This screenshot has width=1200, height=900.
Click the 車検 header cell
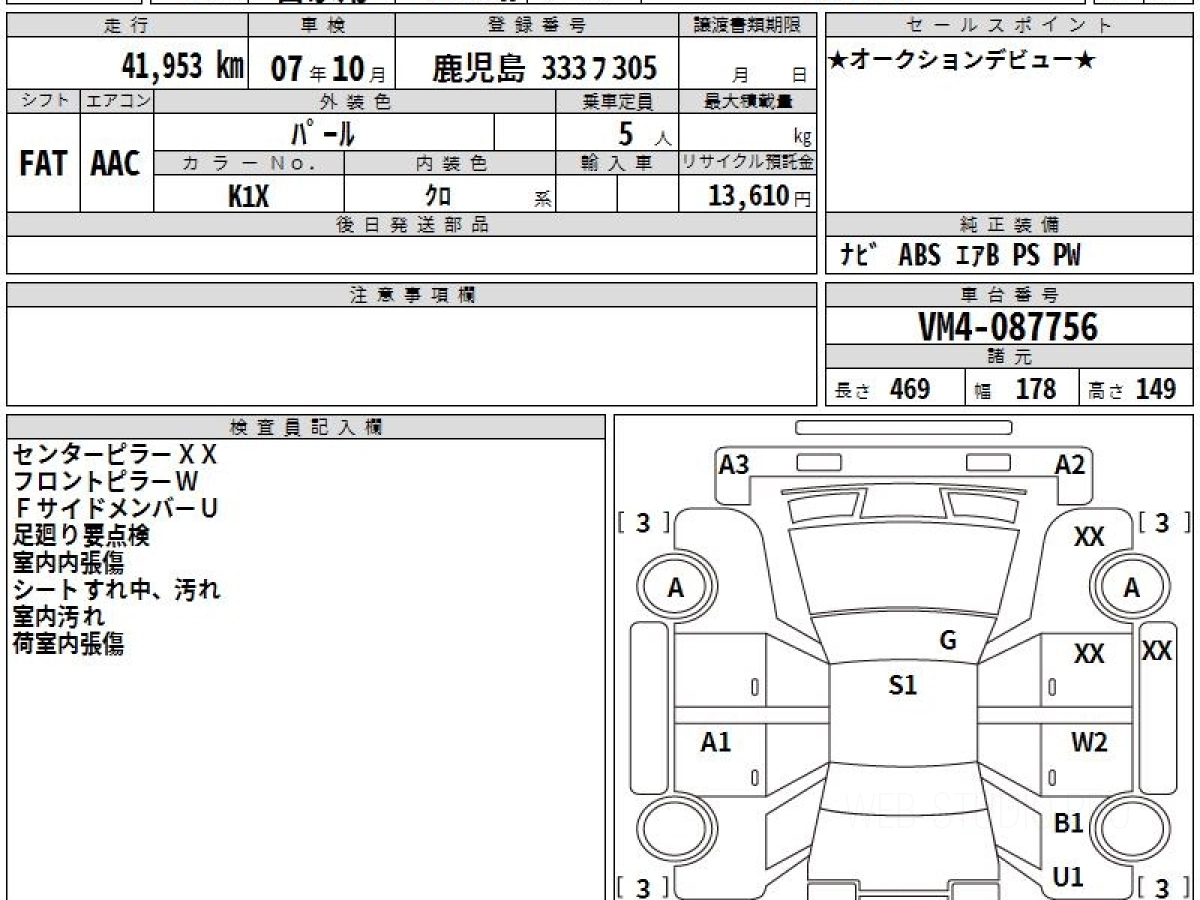tap(321, 26)
